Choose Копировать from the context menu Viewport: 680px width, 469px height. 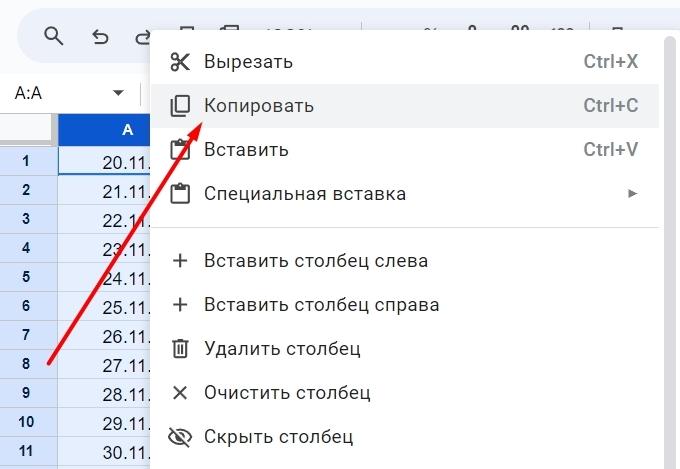[x=259, y=106]
